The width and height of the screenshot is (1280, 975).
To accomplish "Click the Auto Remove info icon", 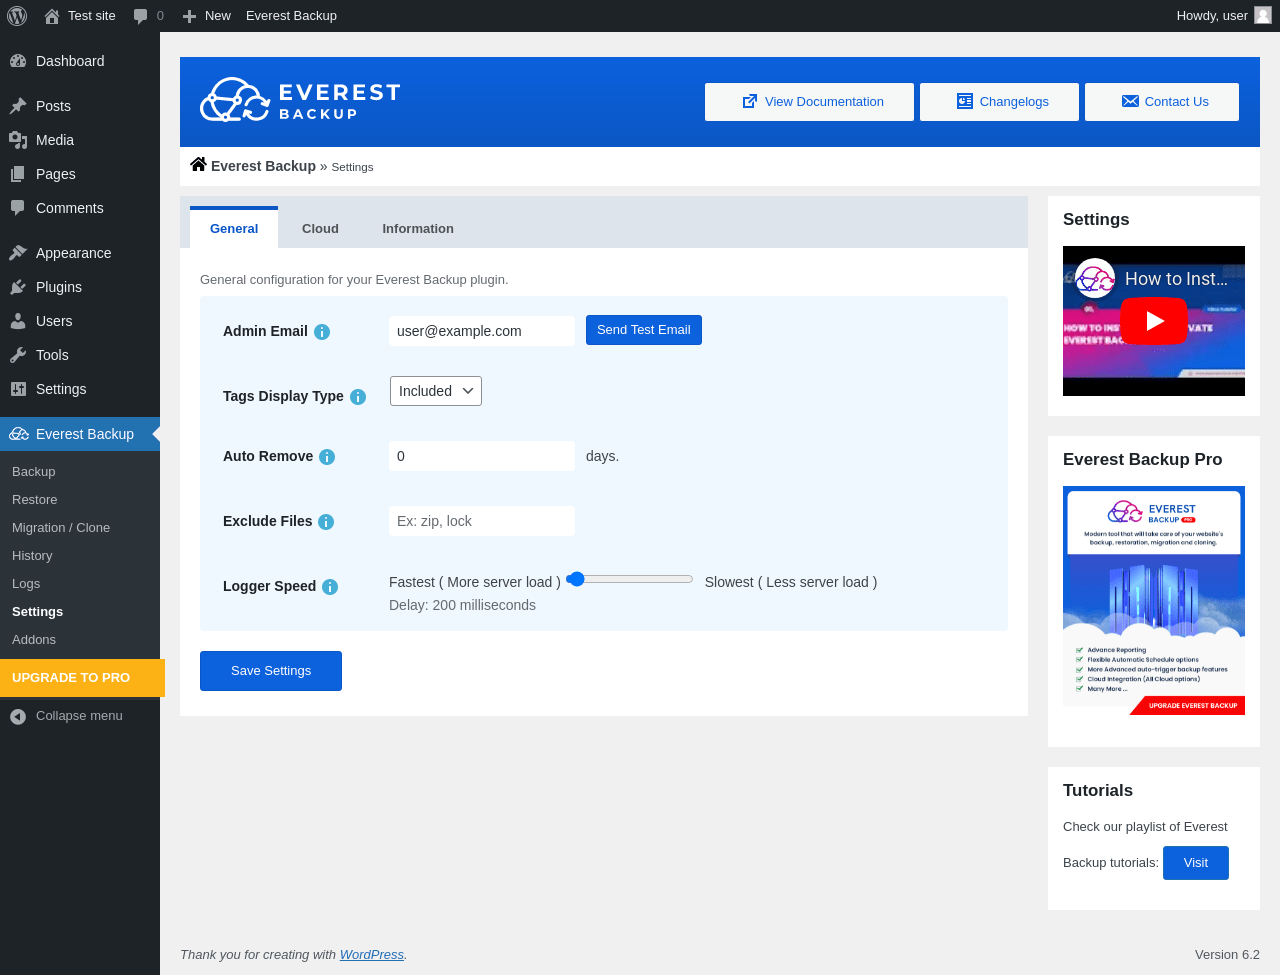I will click(327, 457).
